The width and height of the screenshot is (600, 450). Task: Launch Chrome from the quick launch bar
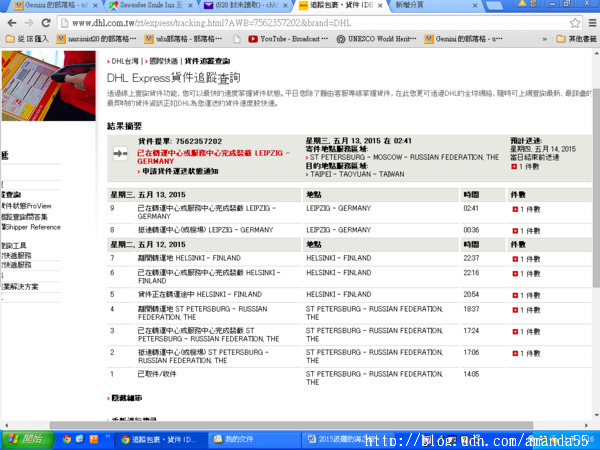[67, 439]
